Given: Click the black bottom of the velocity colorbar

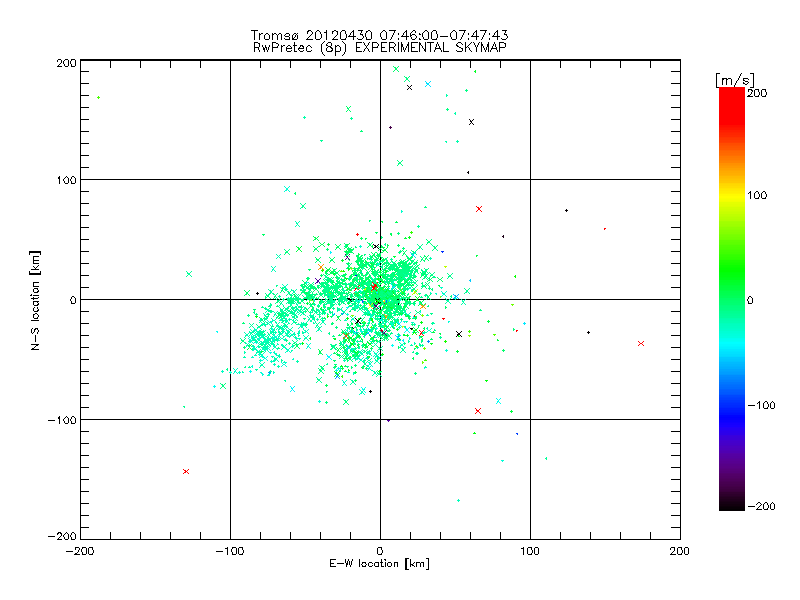Looking at the screenshot, I should point(732,503).
